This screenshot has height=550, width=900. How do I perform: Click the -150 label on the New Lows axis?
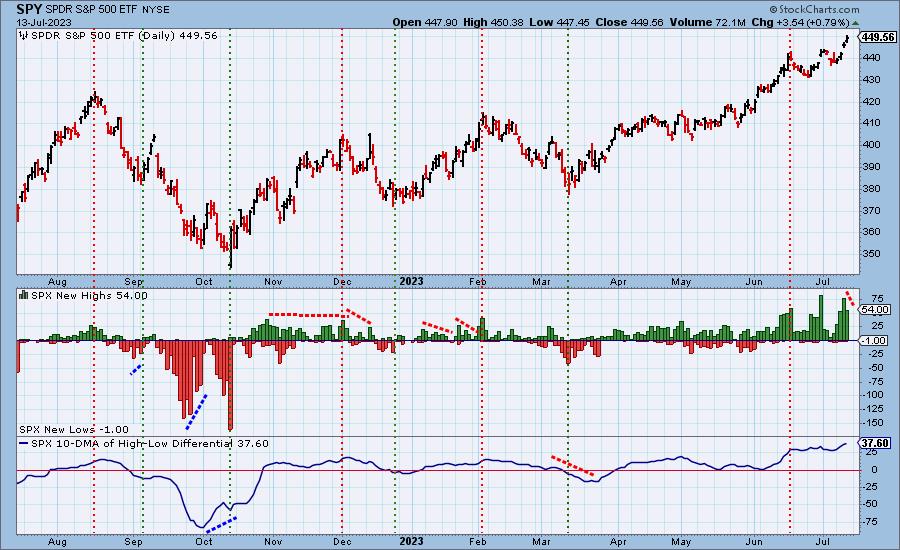click(x=873, y=423)
